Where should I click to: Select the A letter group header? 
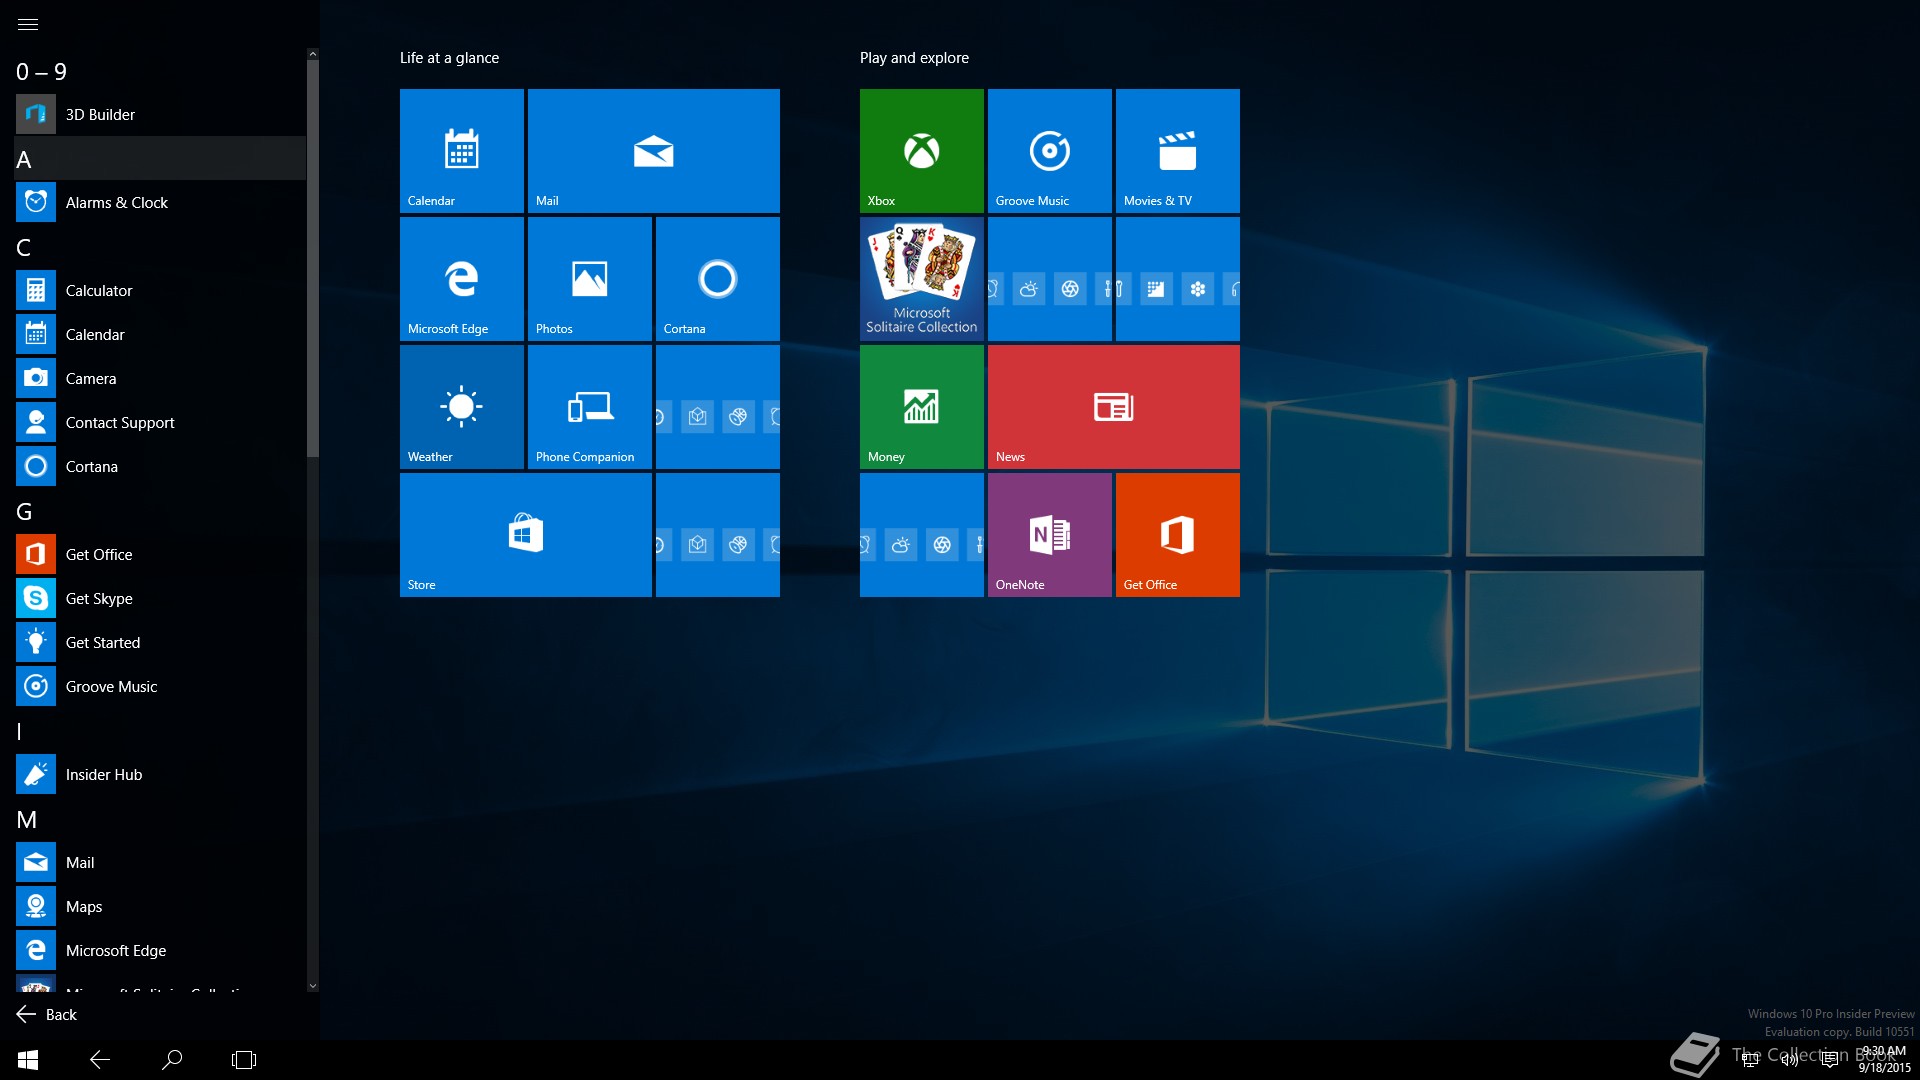pos(161,159)
